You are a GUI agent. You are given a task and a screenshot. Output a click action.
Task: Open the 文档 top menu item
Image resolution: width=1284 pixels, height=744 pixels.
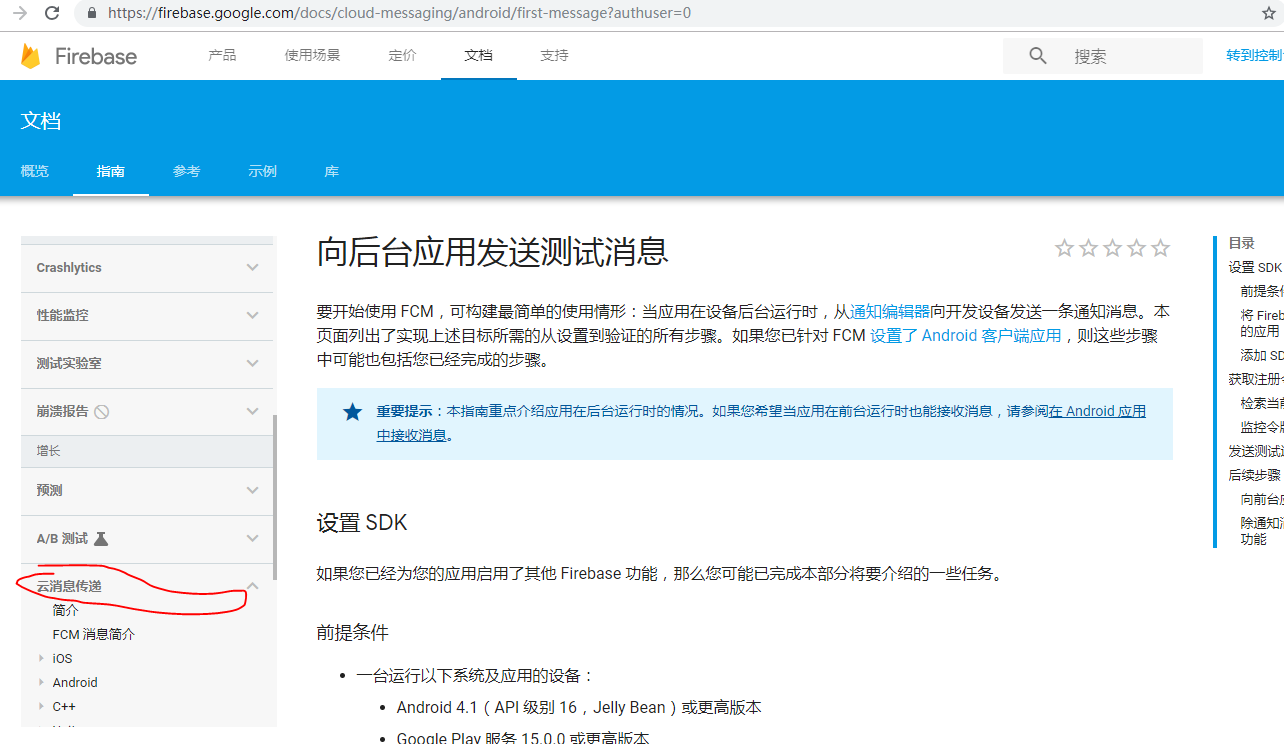point(478,55)
